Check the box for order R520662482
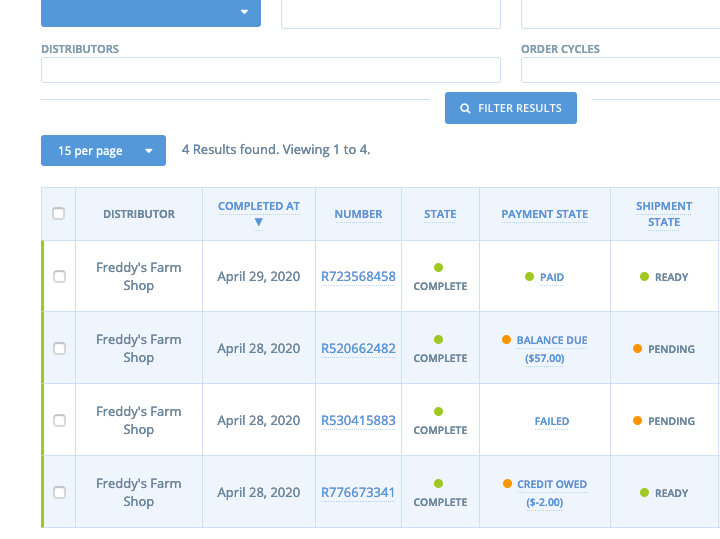This screenshot has height=539, width=720. pyautogui.click(x=59, y=348)
